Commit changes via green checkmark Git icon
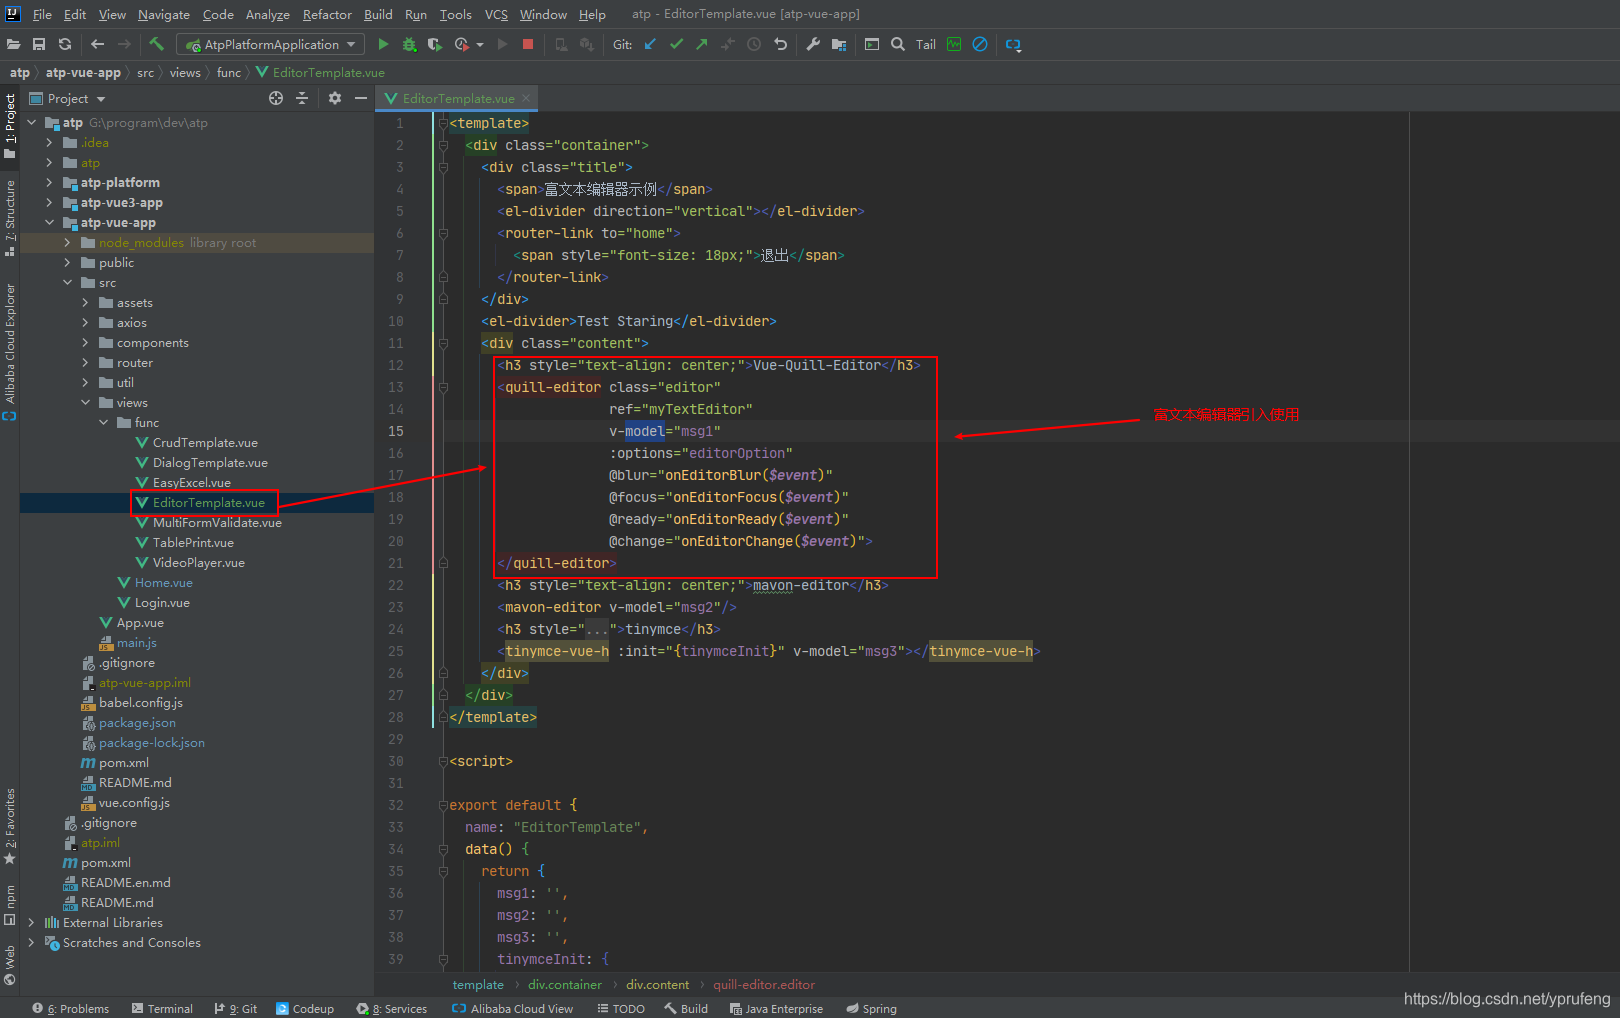The width and height of the screenshot is (1620, 1018). pyautogui.click(x=676, y=44)
